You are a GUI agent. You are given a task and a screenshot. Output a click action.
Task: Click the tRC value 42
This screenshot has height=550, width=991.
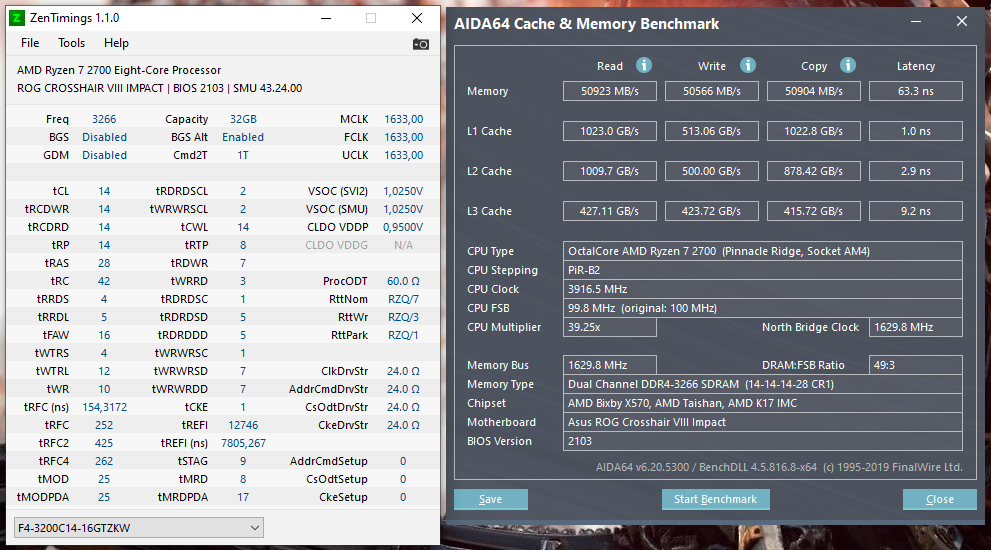click(104, 281)
